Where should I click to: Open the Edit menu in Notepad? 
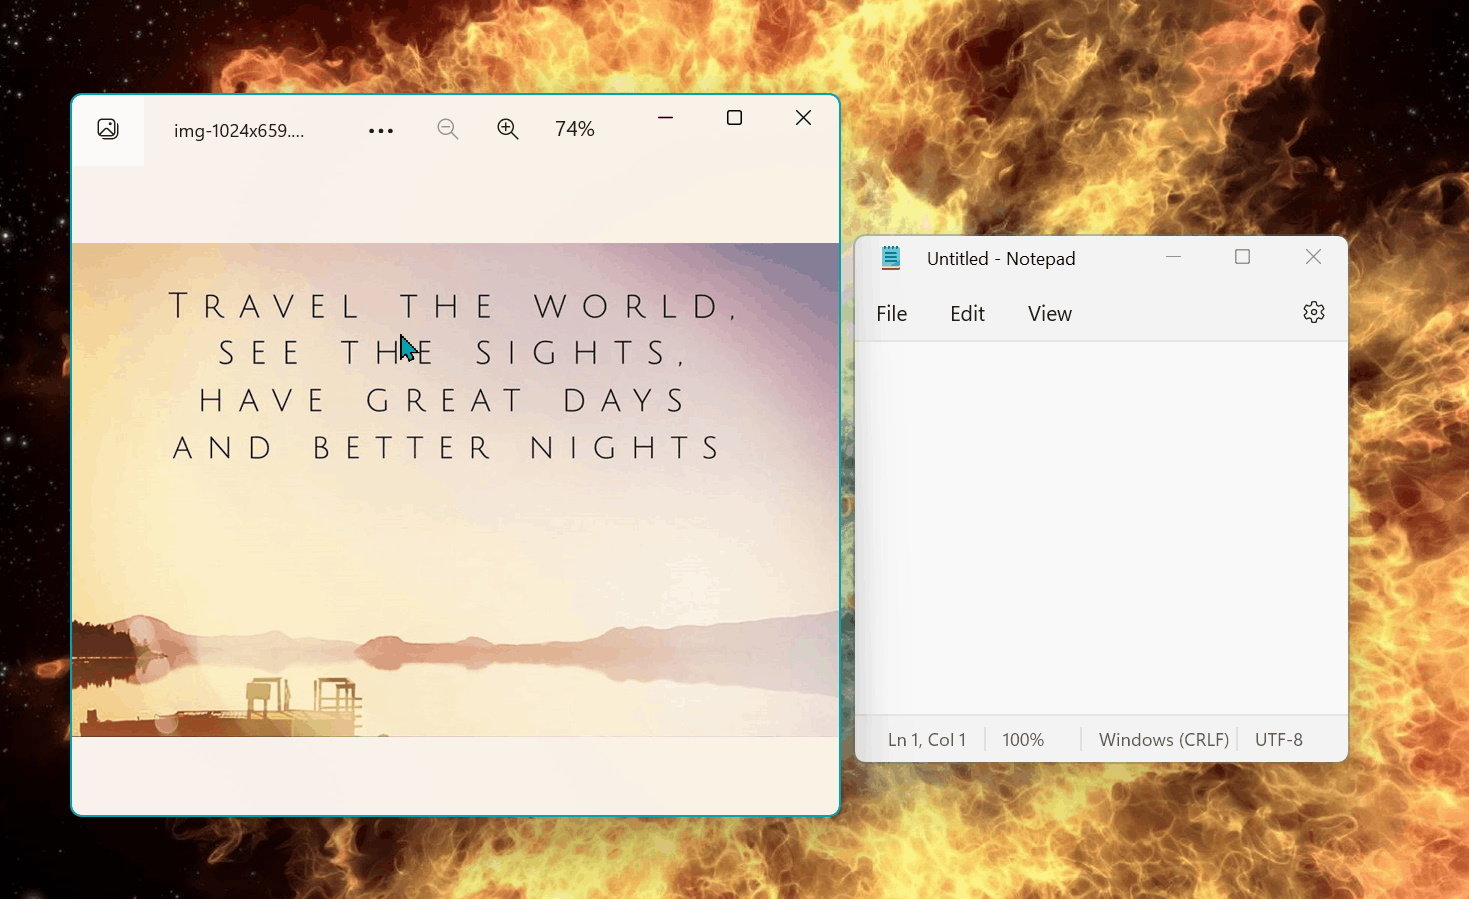pos(967,314)
